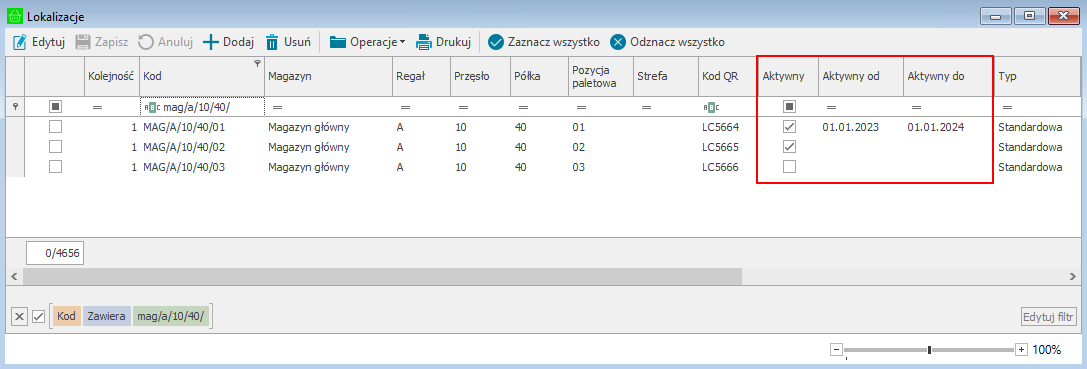Uncheck Aktywny for row LC5664
1087x369 pixels.
click(x=789, y=127)
